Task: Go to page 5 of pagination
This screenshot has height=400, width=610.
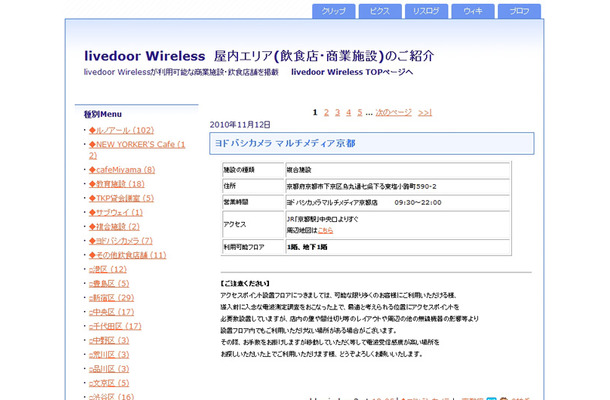Action: coord(360,112)
